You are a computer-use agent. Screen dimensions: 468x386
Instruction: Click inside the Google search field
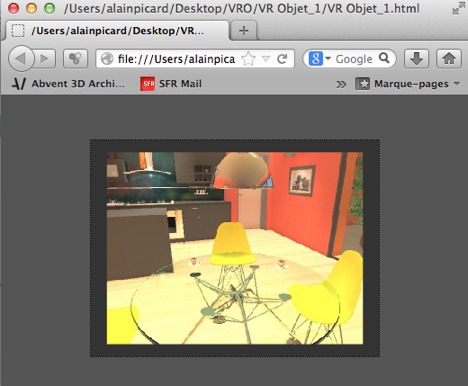pos(354,59)
